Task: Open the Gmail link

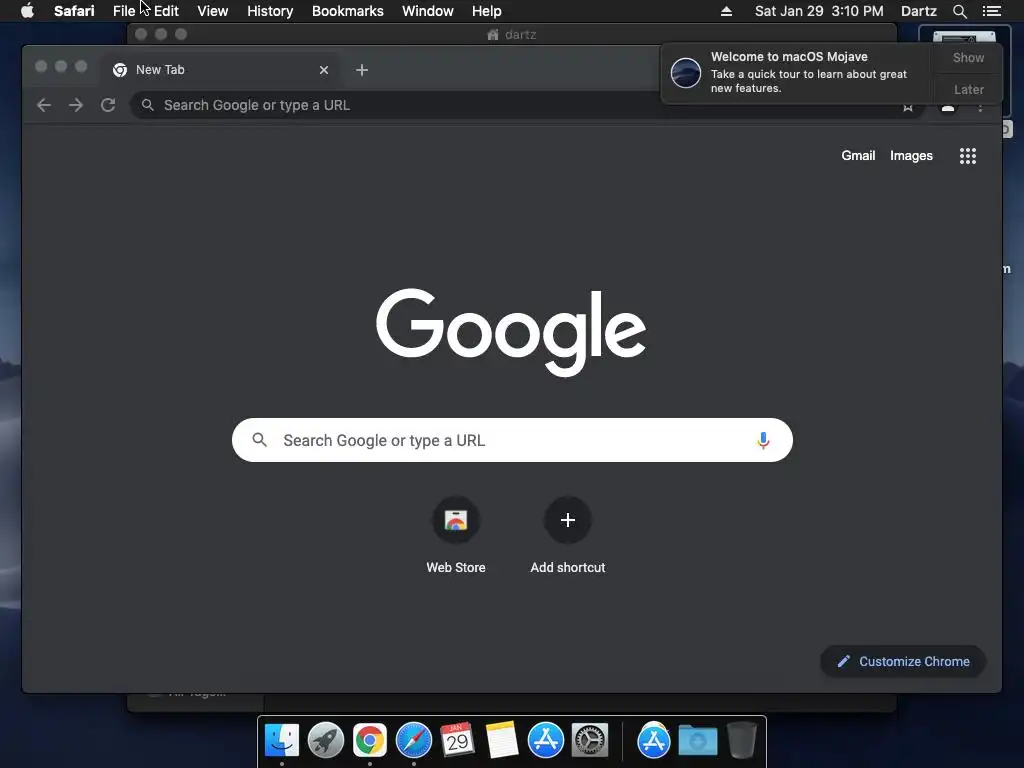Action: click(x=858, y=155)
